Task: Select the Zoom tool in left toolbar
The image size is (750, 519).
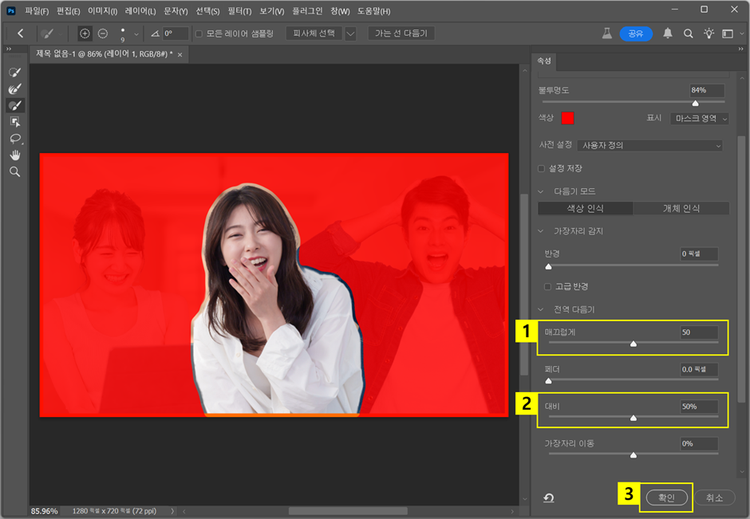Action: (x=15, y=172)
